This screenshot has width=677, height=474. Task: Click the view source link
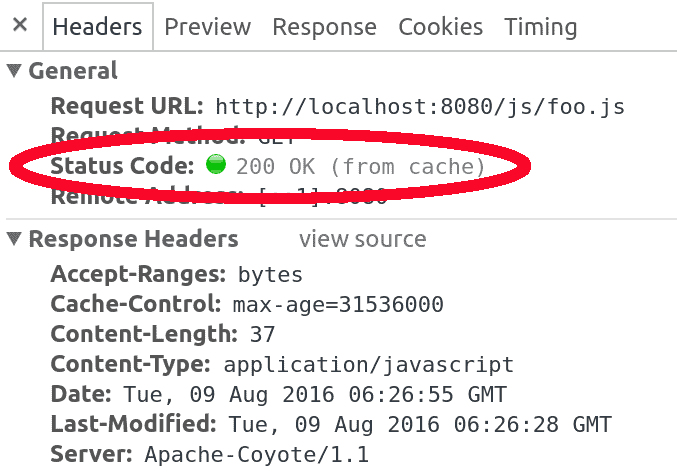click(362, 240)
